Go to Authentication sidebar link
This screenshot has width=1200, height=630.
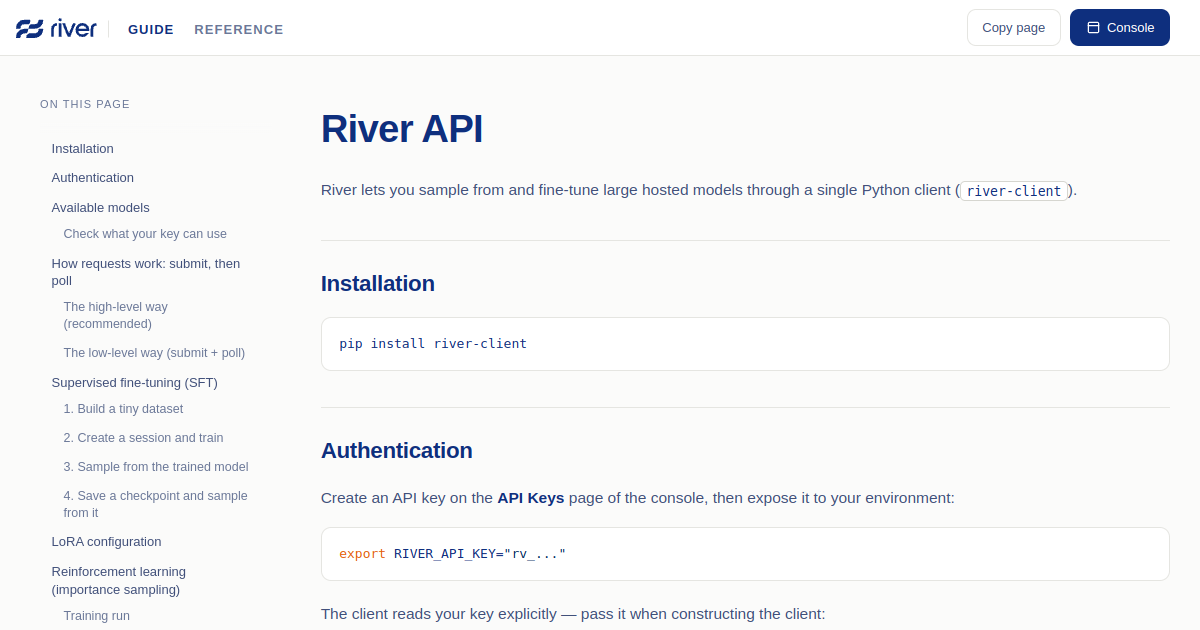[x=93, y=177]
